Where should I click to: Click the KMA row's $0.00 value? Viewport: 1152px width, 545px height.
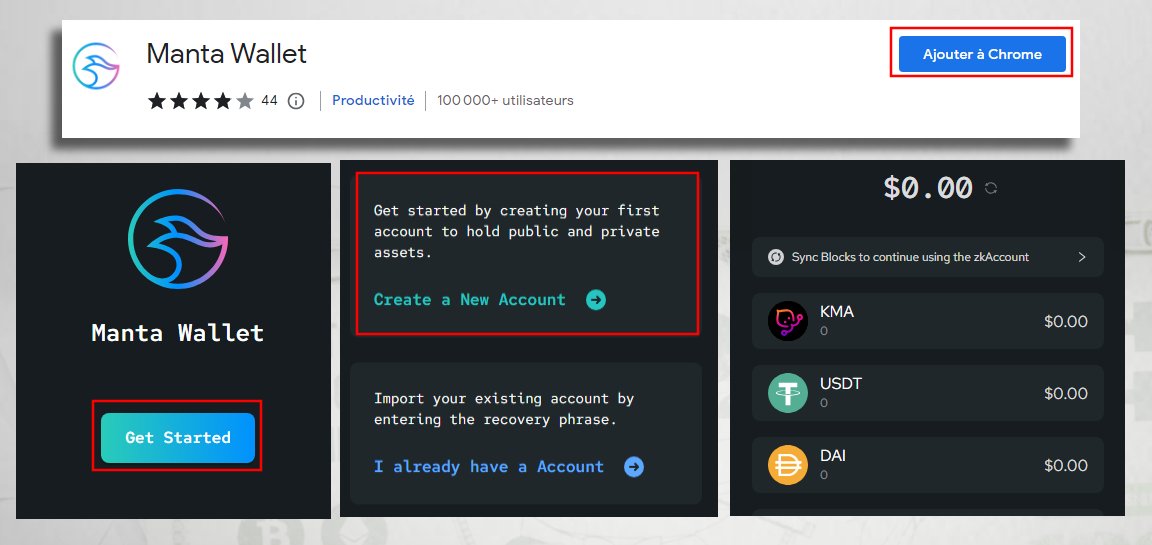tap(1066, 322)
